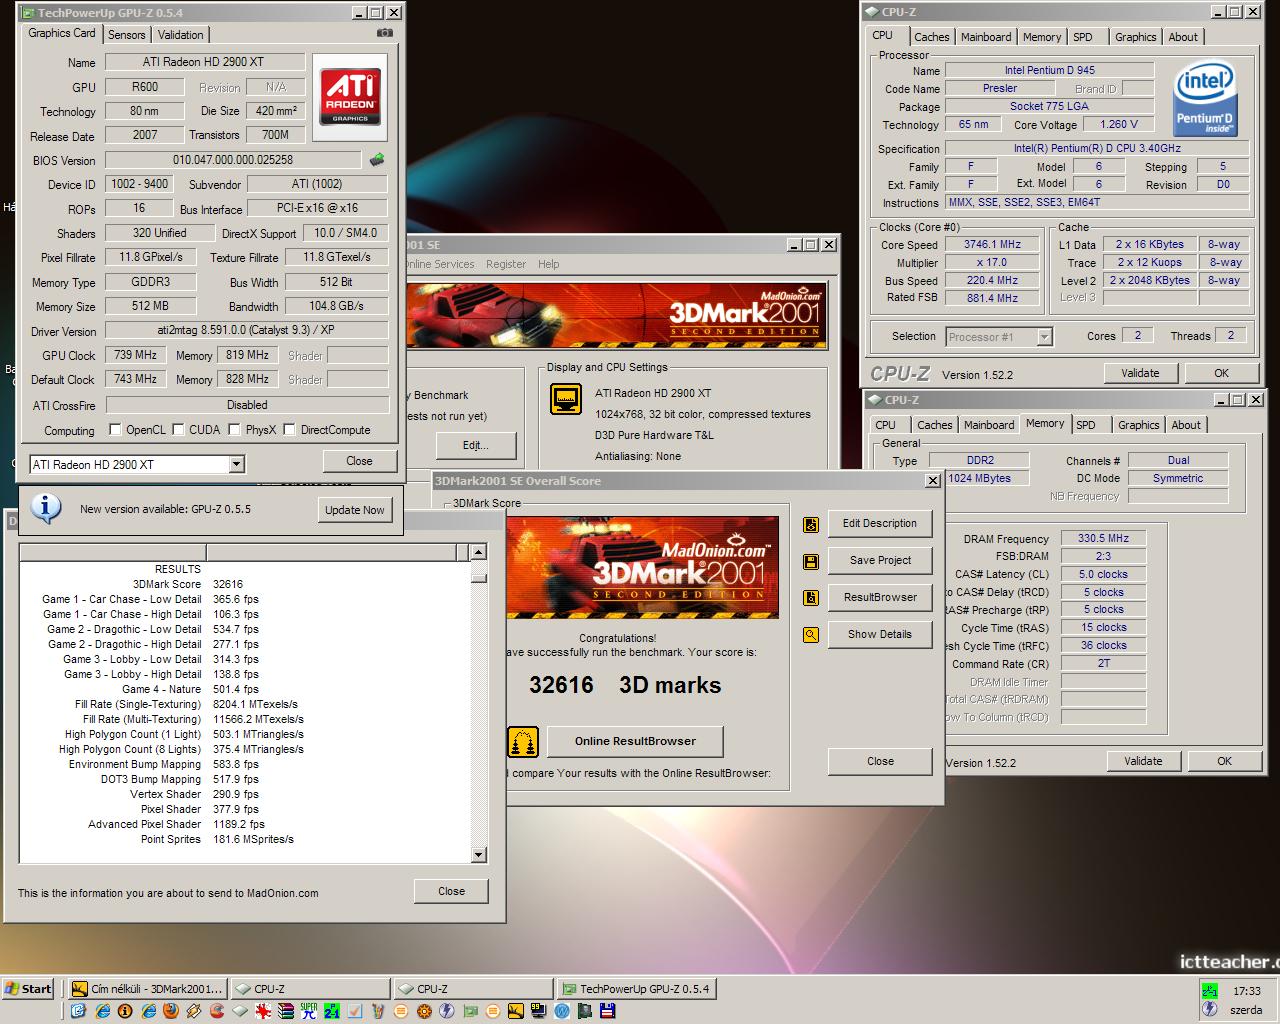Screen dimensions: 1280x1024
Task: Toggle the CUDA checkbox
Action: point(179,430)
